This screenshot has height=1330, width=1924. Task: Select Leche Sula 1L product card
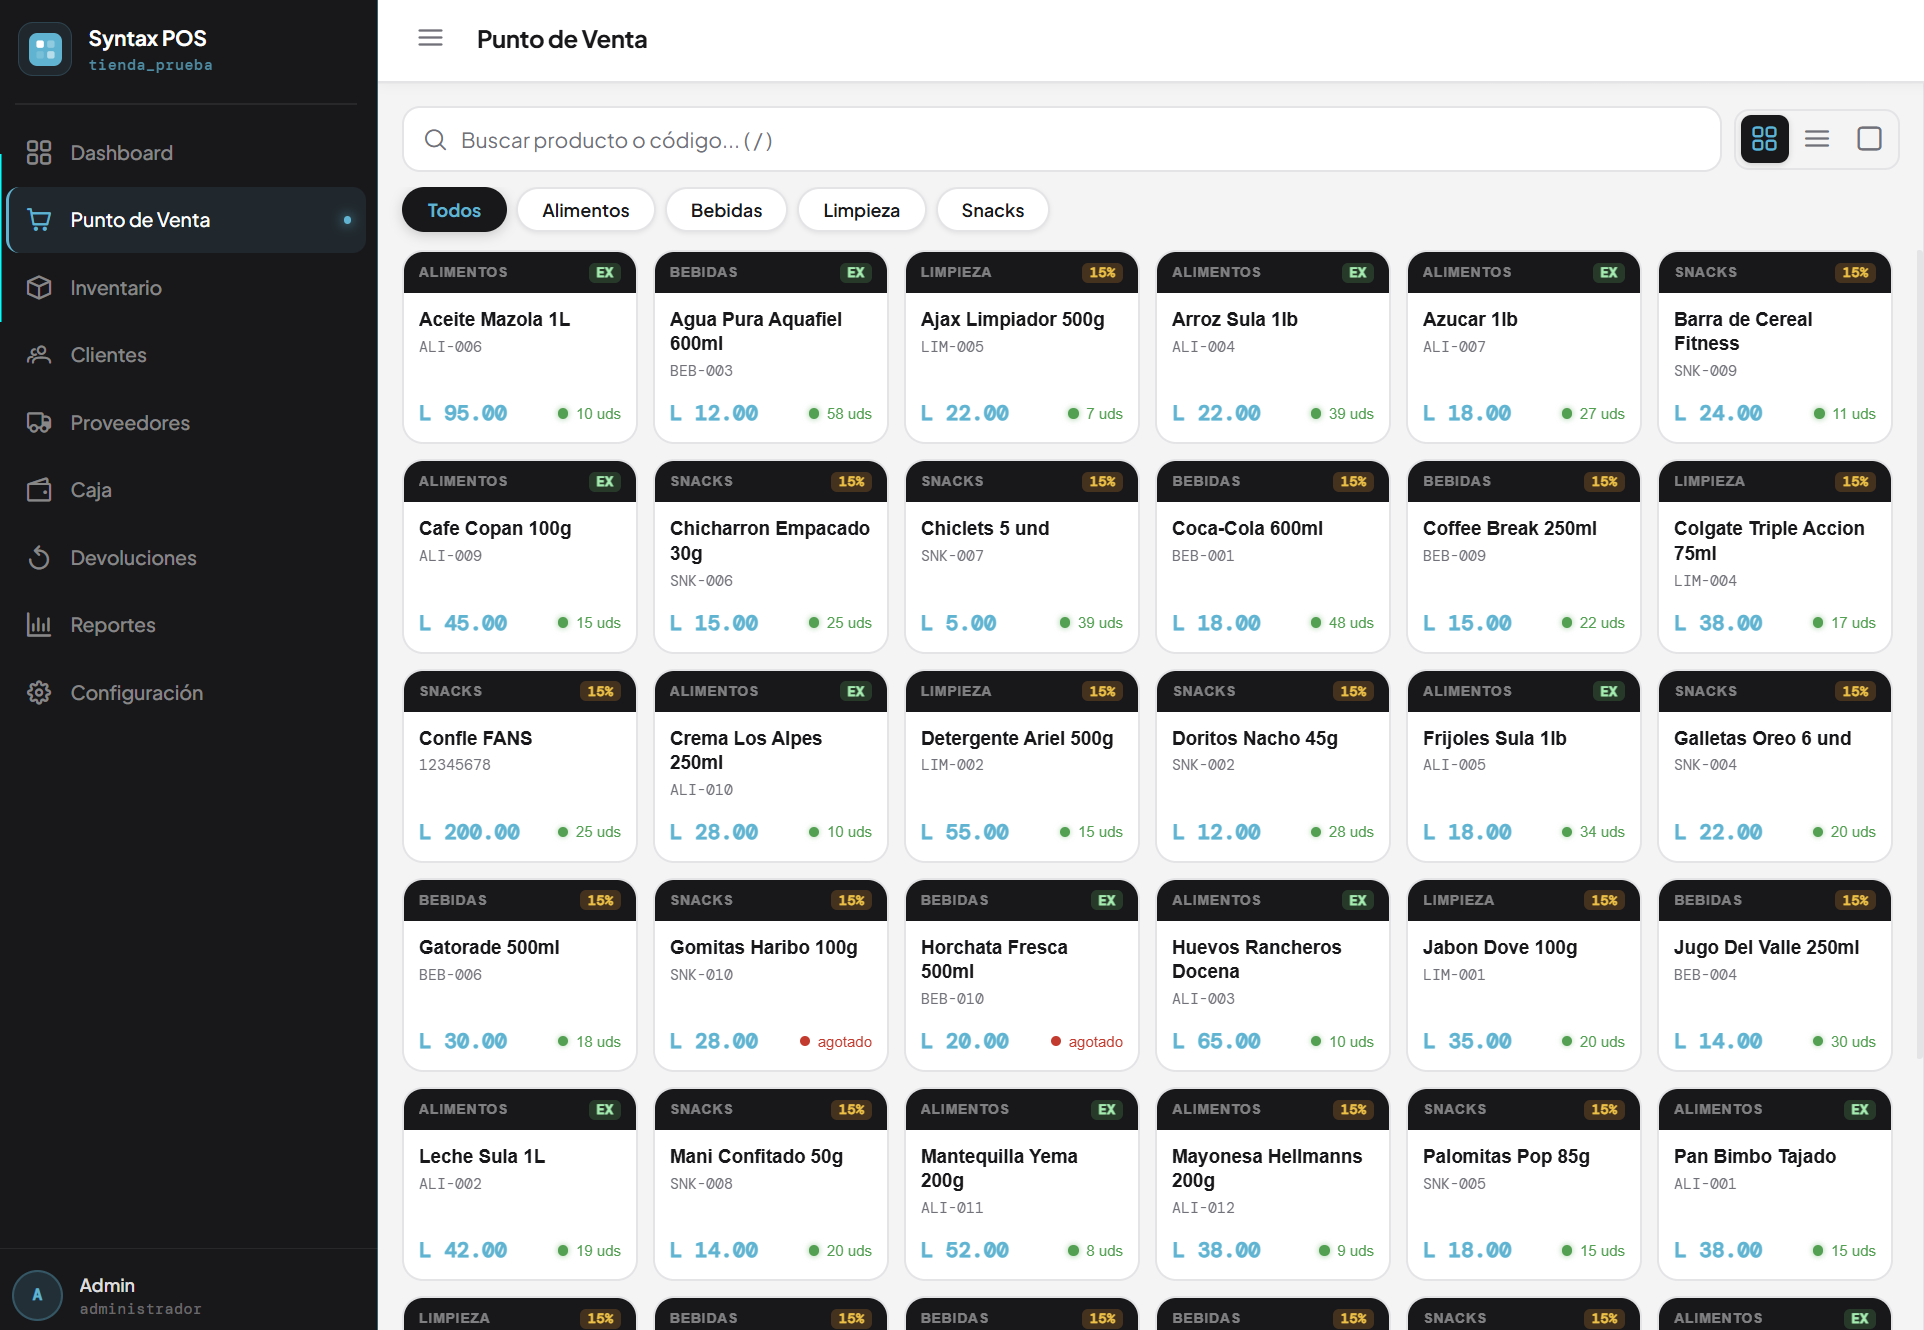point(519,1184)
